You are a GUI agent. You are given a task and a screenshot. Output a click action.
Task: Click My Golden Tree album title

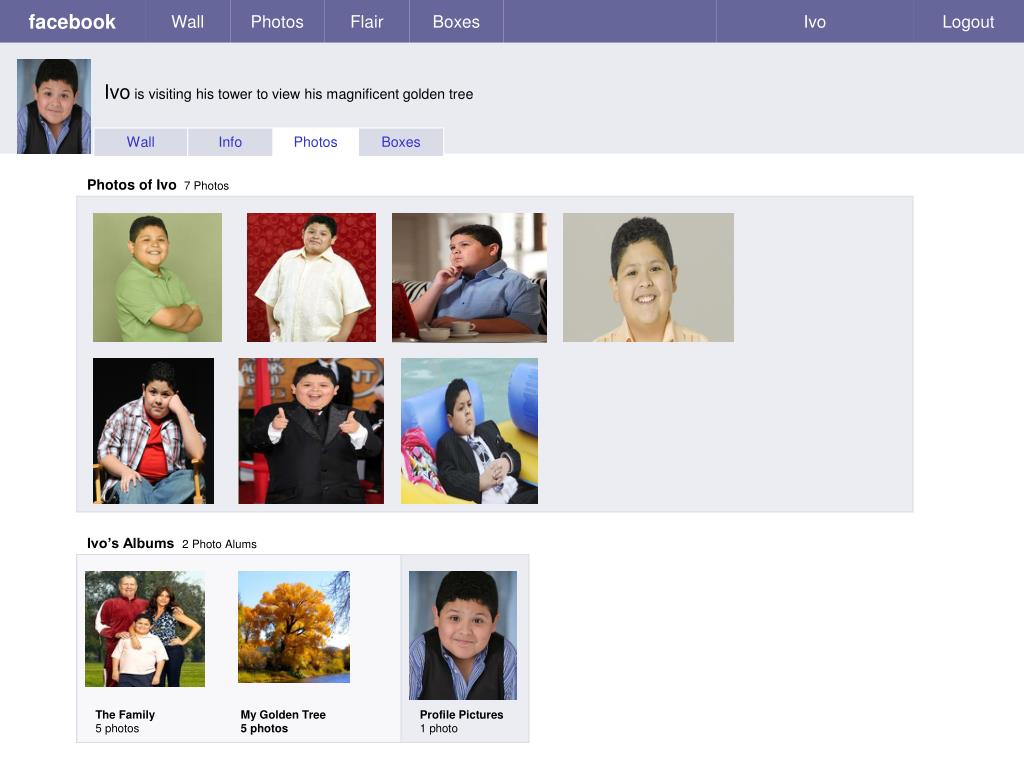[x=283, y=714]
